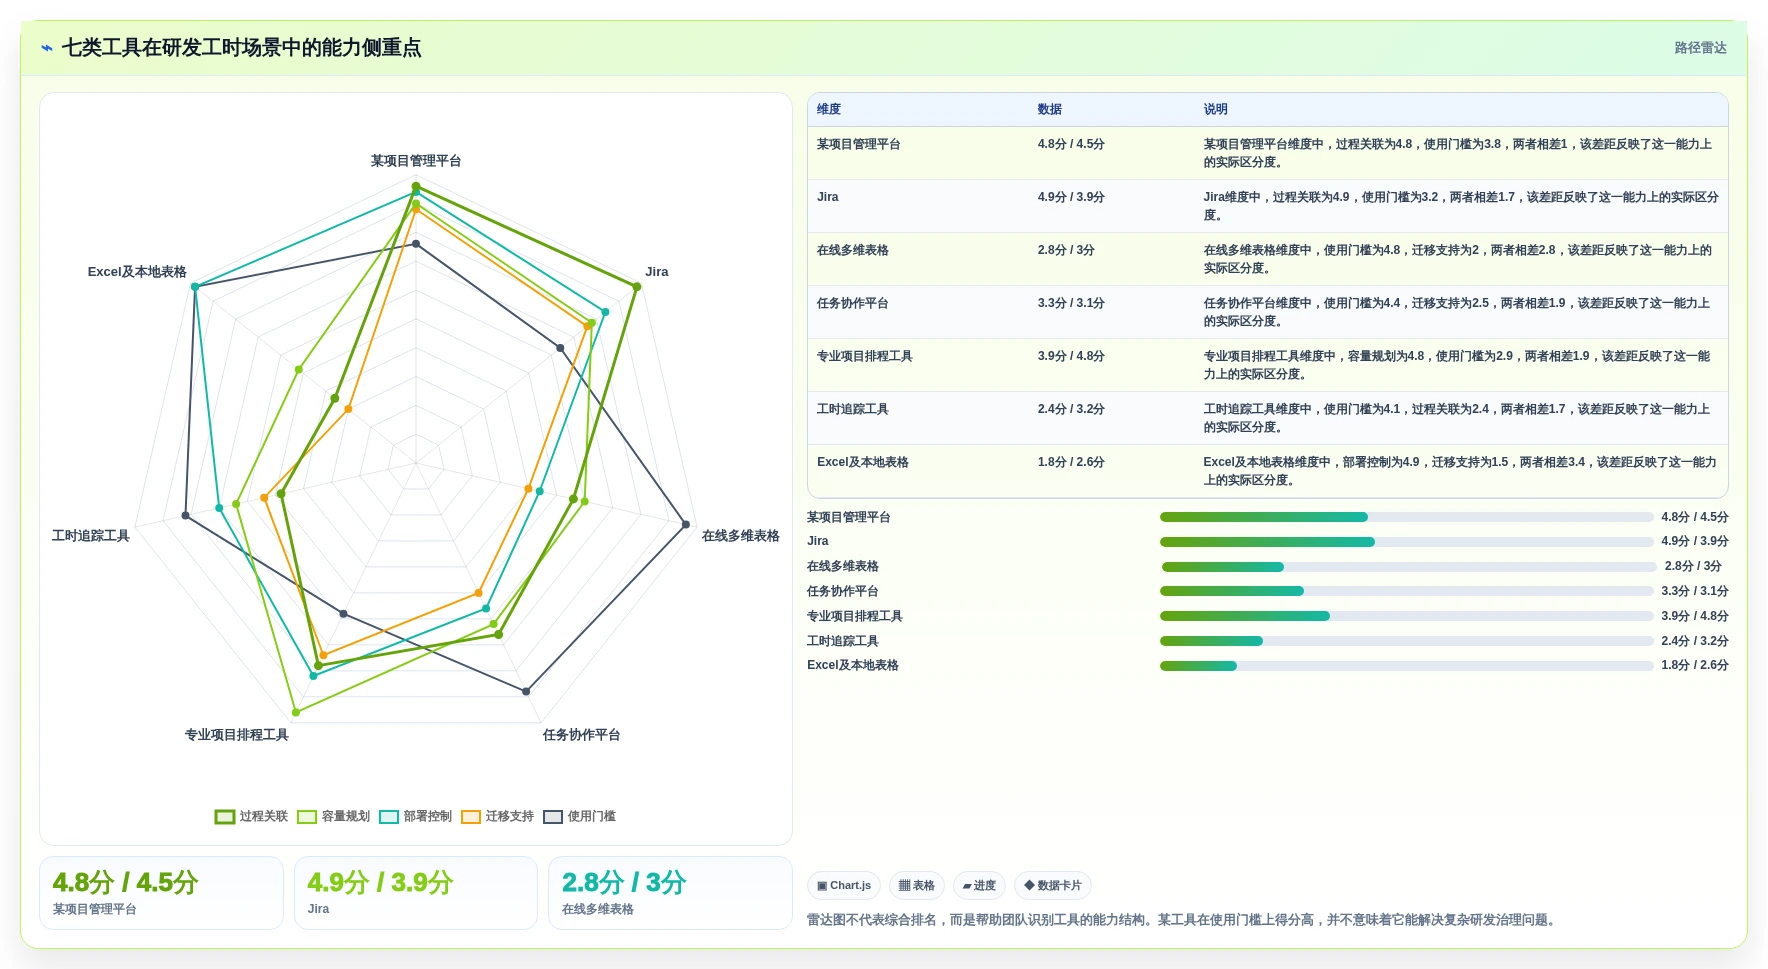Toggle the 部署控制 legend series

[x=415, y=816]
